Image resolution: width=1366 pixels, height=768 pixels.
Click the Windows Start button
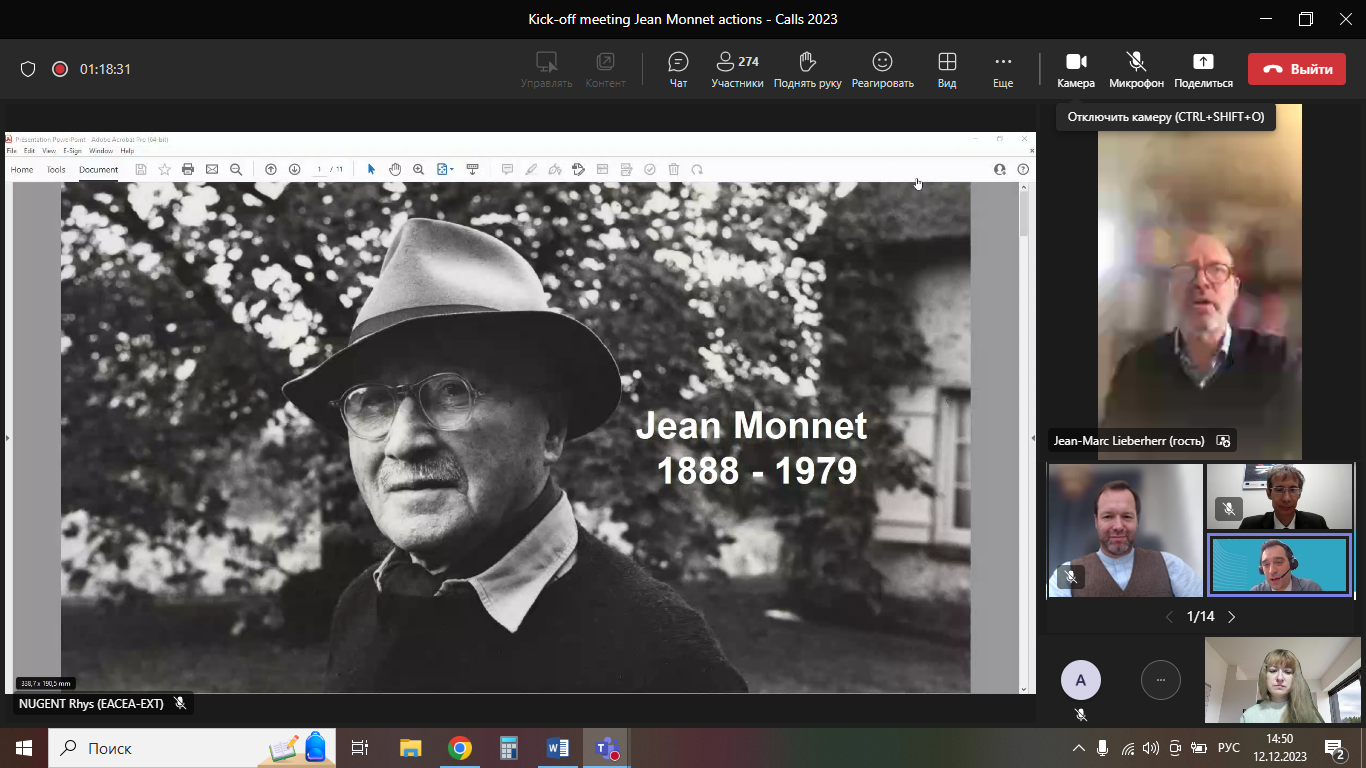(x=23, y=748)
